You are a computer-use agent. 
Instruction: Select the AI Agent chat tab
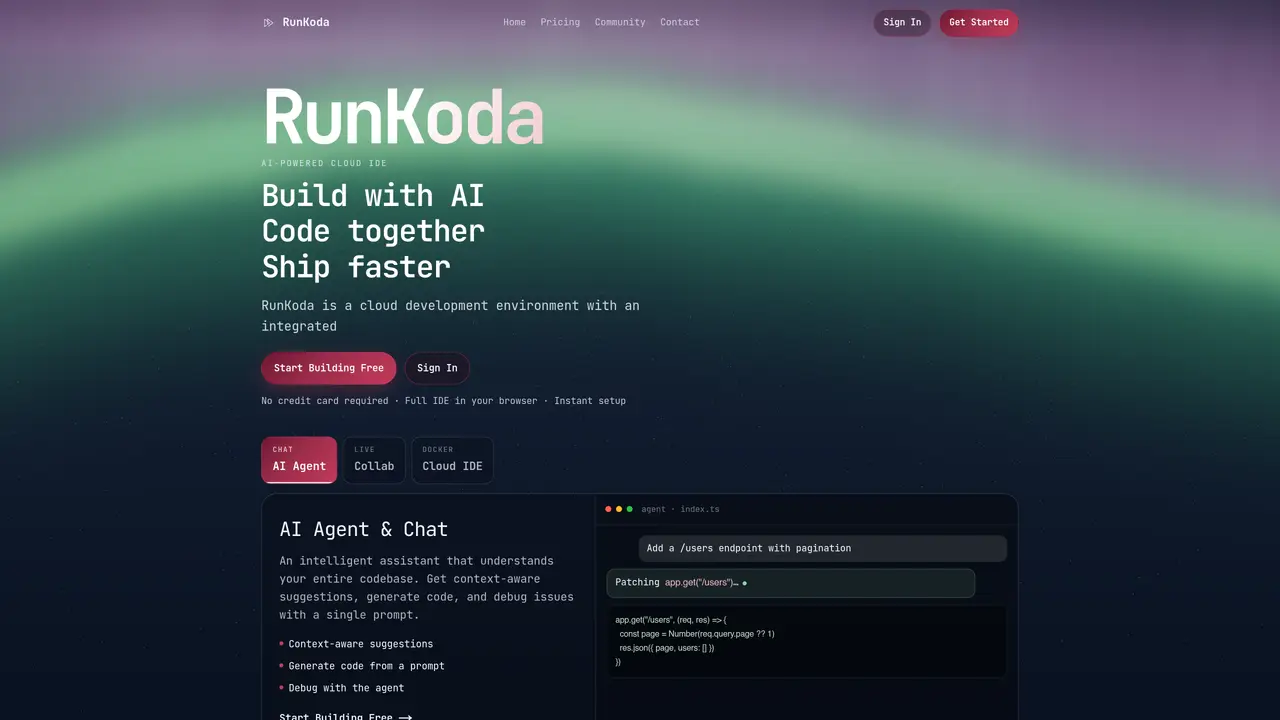click(x=299, y=460)
